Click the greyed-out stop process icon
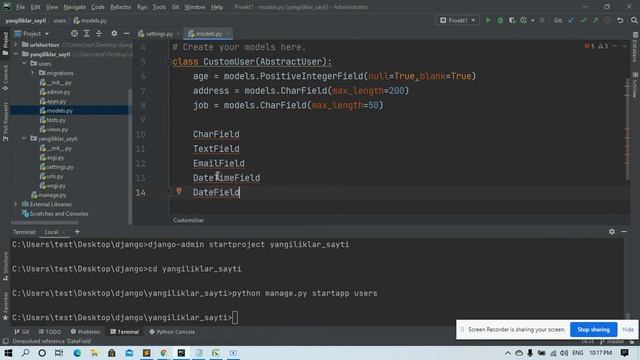Viewport: 640px width, 360px height. (x=542, y=20)
